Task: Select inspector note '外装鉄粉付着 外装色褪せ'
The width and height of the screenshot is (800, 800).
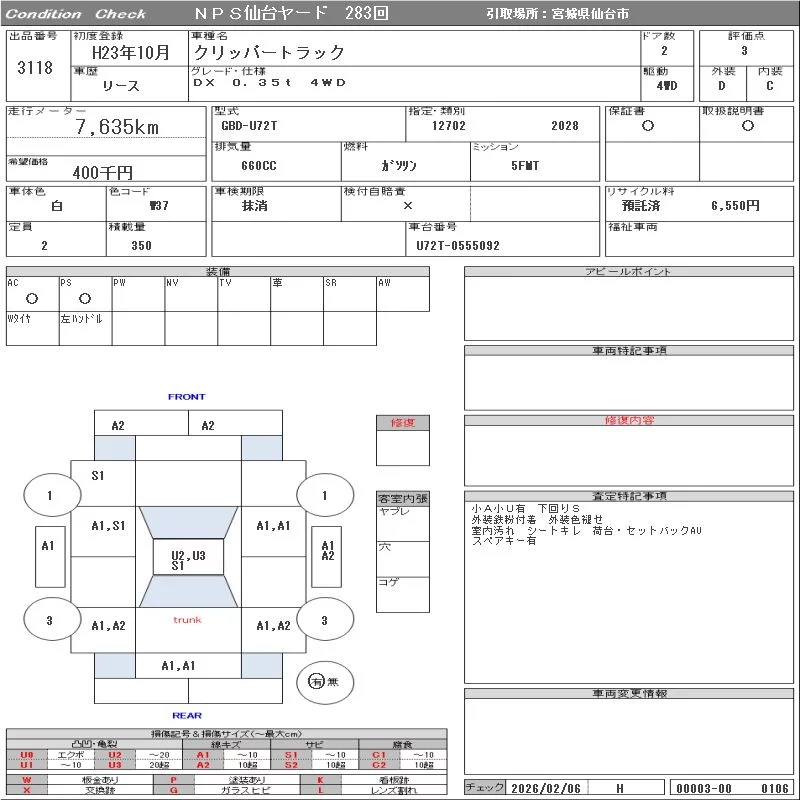Action: tap(537, 519)
